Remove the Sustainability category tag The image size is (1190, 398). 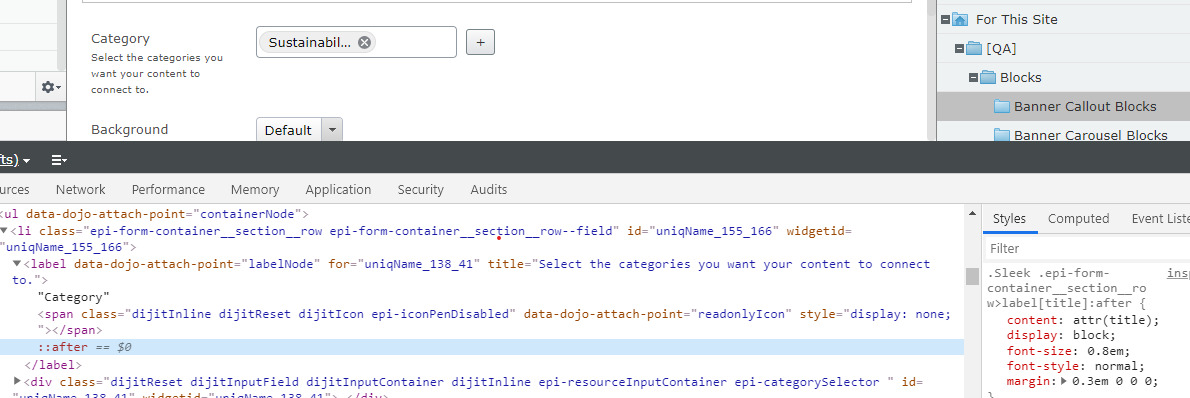tap(364, 43)
